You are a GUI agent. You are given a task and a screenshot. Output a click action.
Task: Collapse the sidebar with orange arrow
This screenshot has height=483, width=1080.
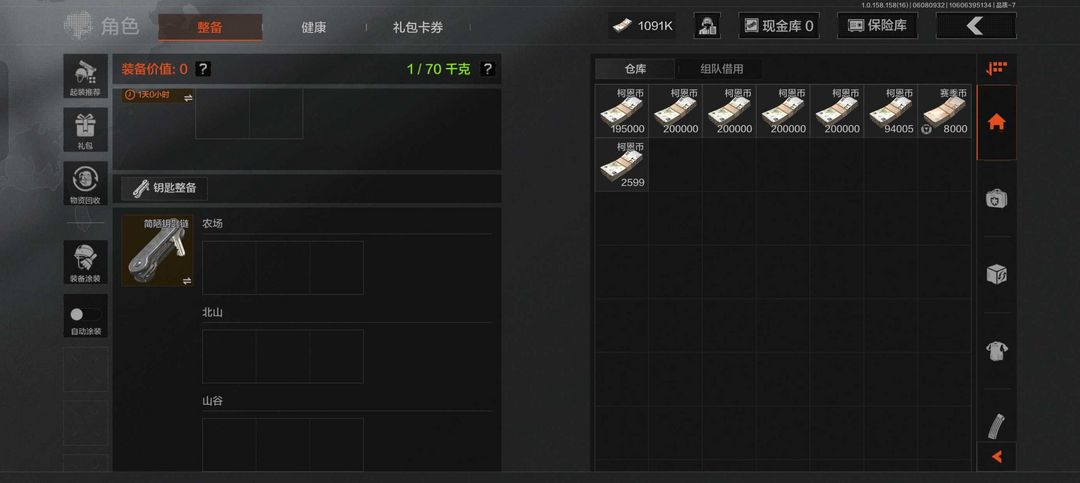pyautogui.click(x=996, y=457)
